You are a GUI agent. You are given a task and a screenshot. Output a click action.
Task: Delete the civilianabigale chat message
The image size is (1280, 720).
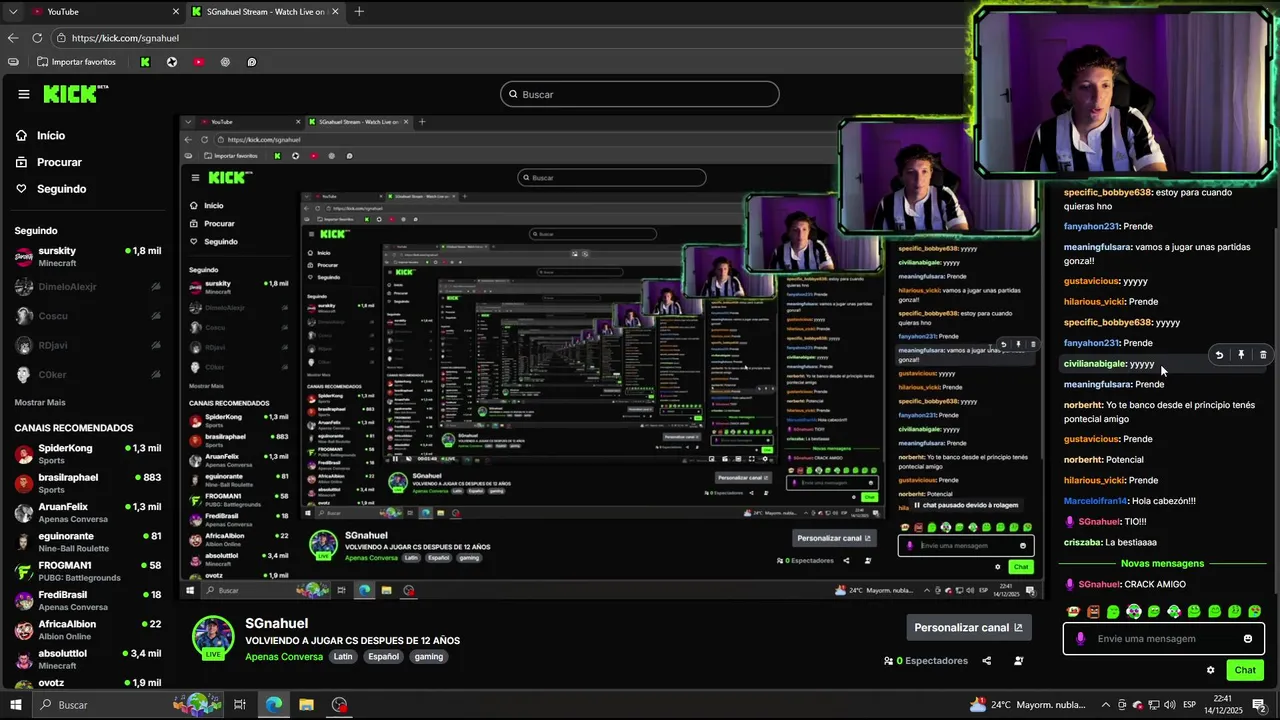point(1263,355)
